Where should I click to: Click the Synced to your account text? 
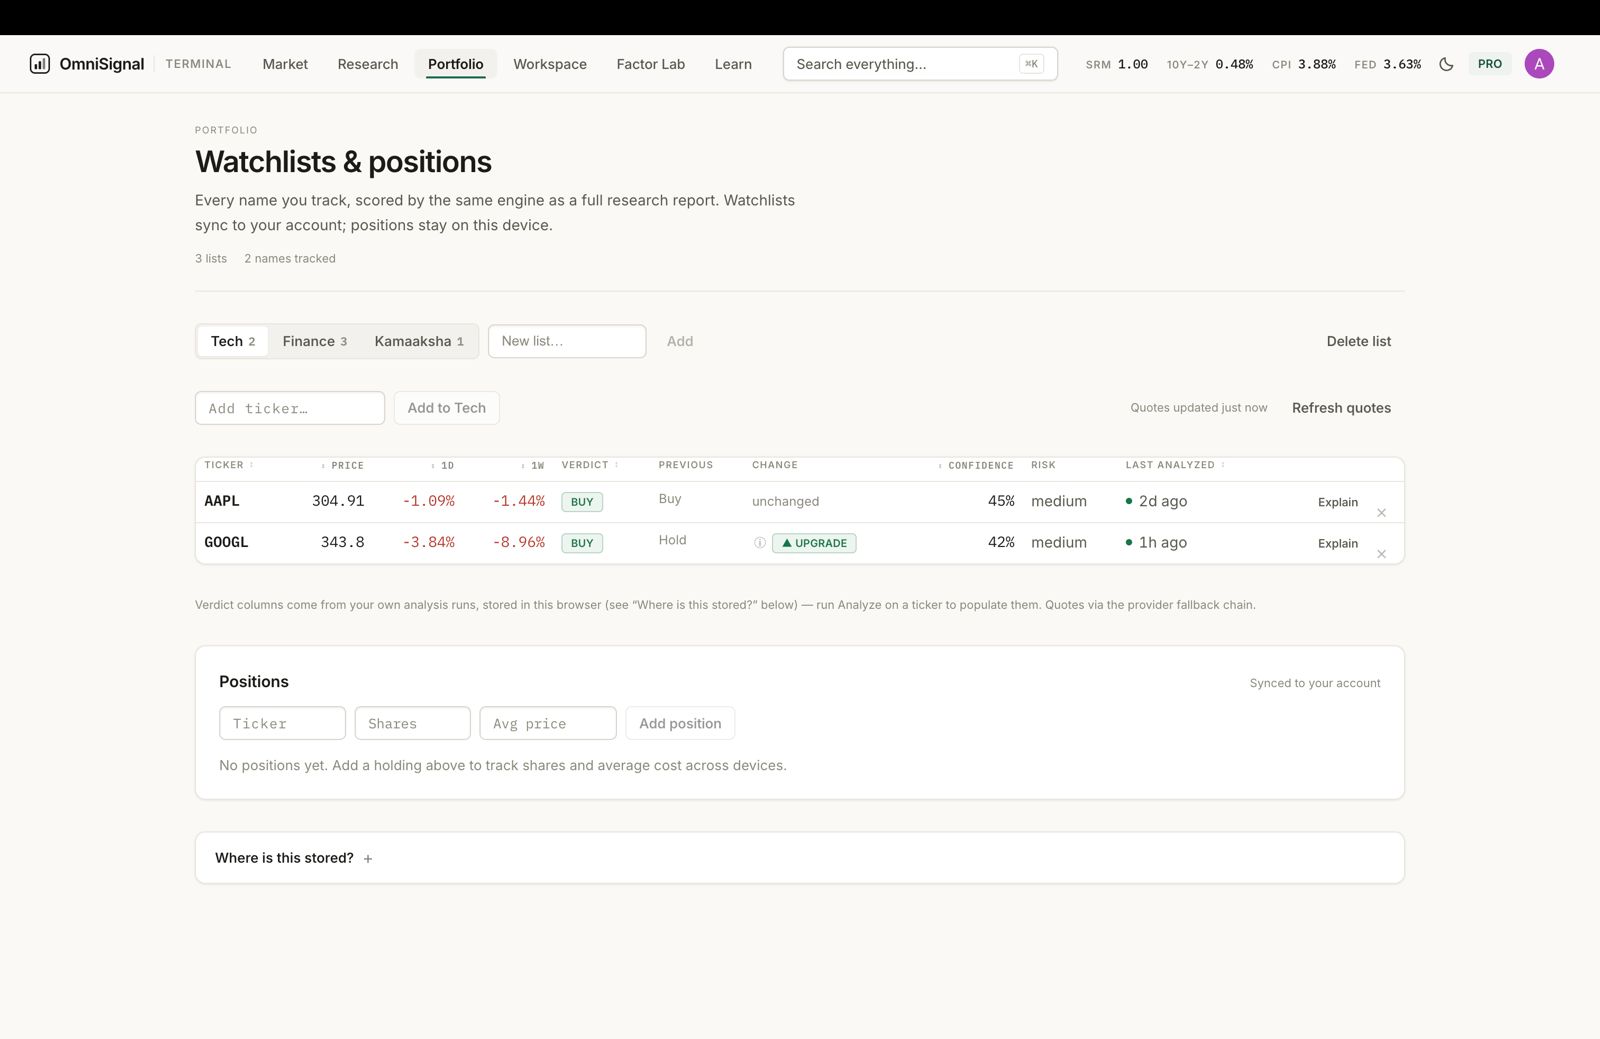[1315, 683]
